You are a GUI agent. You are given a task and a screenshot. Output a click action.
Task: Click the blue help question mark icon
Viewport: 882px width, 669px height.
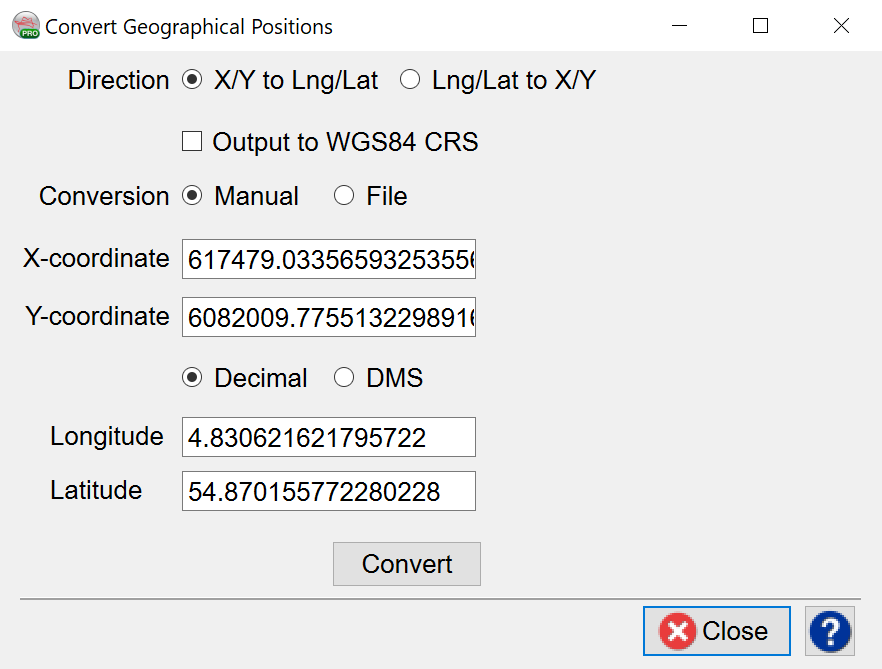pos(829,632)
